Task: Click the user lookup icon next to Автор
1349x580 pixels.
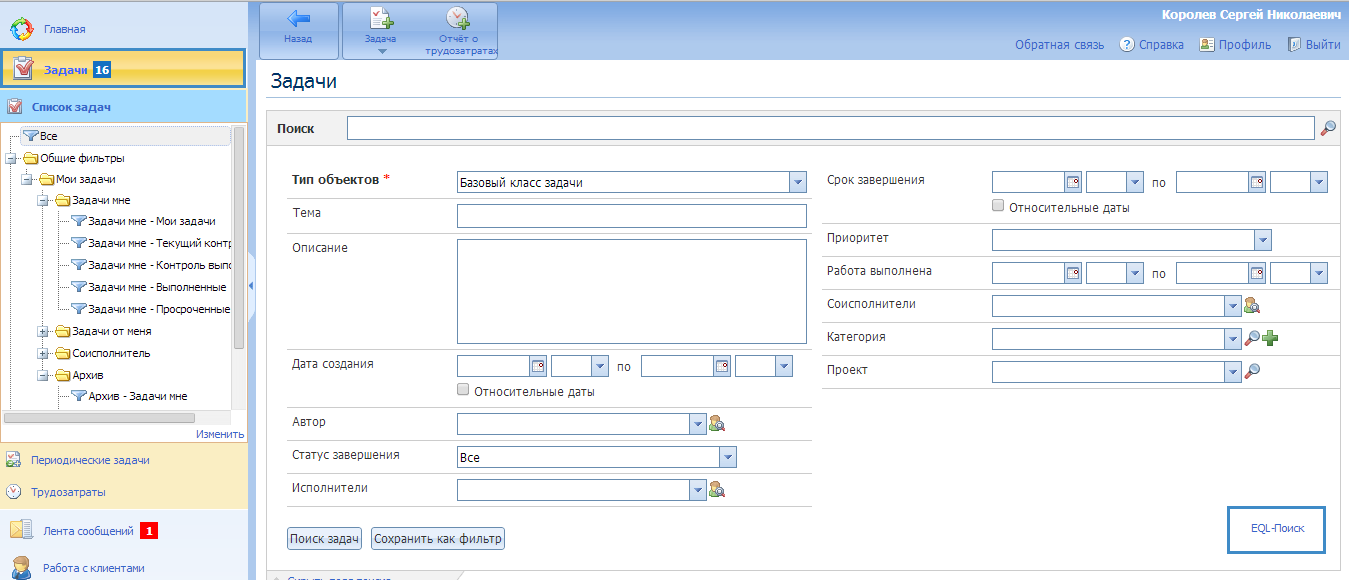Action: click(x=716, y=424)
